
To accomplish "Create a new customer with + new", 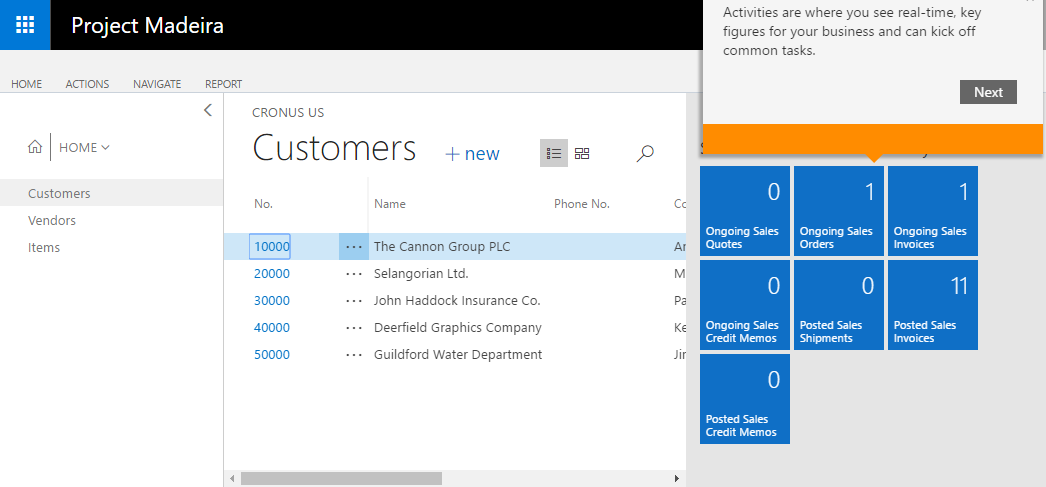I will [x=472, y=153].
